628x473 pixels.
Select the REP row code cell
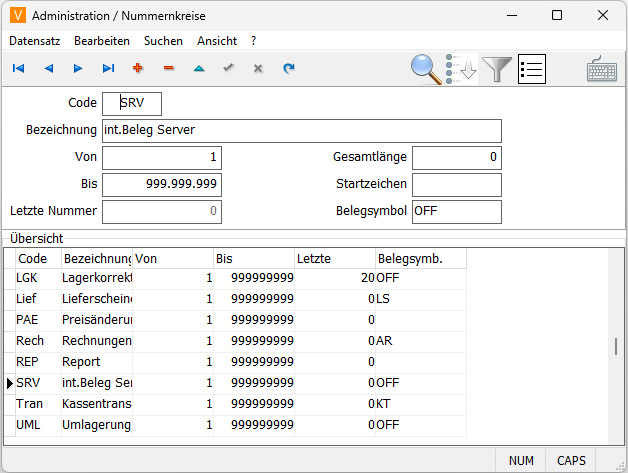[x=38, y=362]
